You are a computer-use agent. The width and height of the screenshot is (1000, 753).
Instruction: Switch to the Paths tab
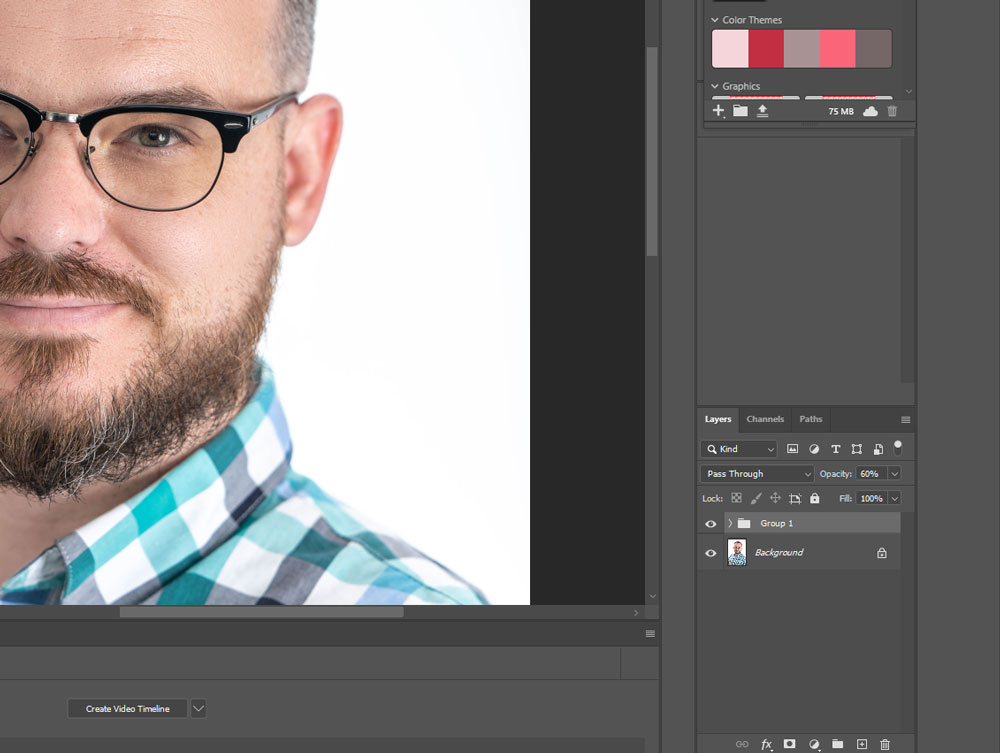811,419
